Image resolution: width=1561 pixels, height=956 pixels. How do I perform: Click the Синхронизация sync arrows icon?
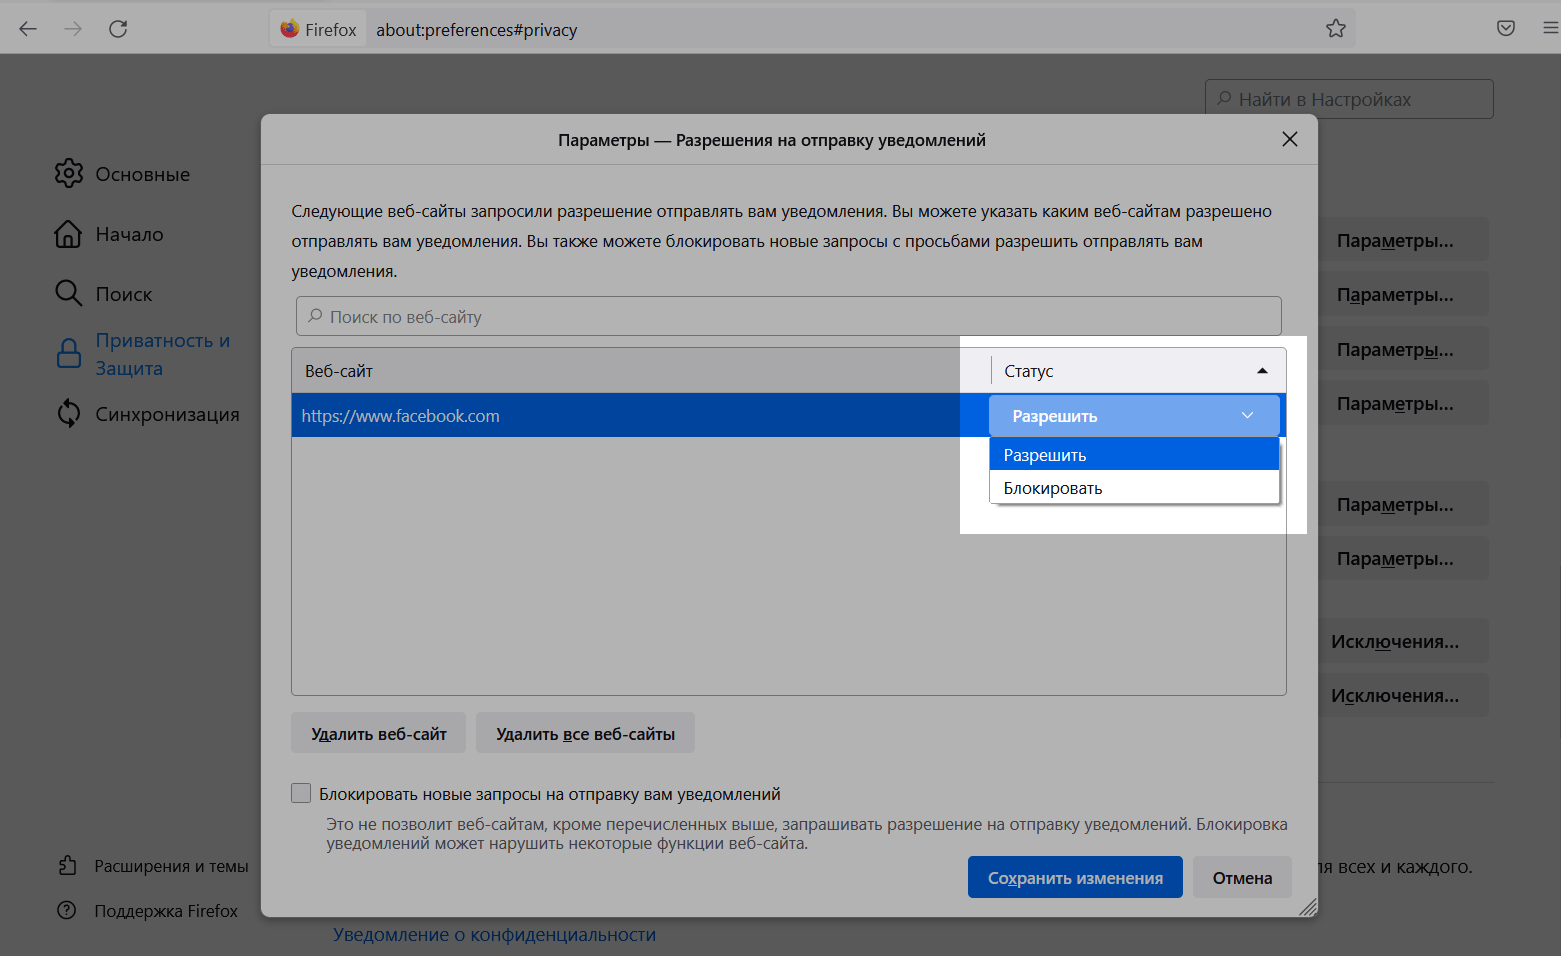[69, 413]
